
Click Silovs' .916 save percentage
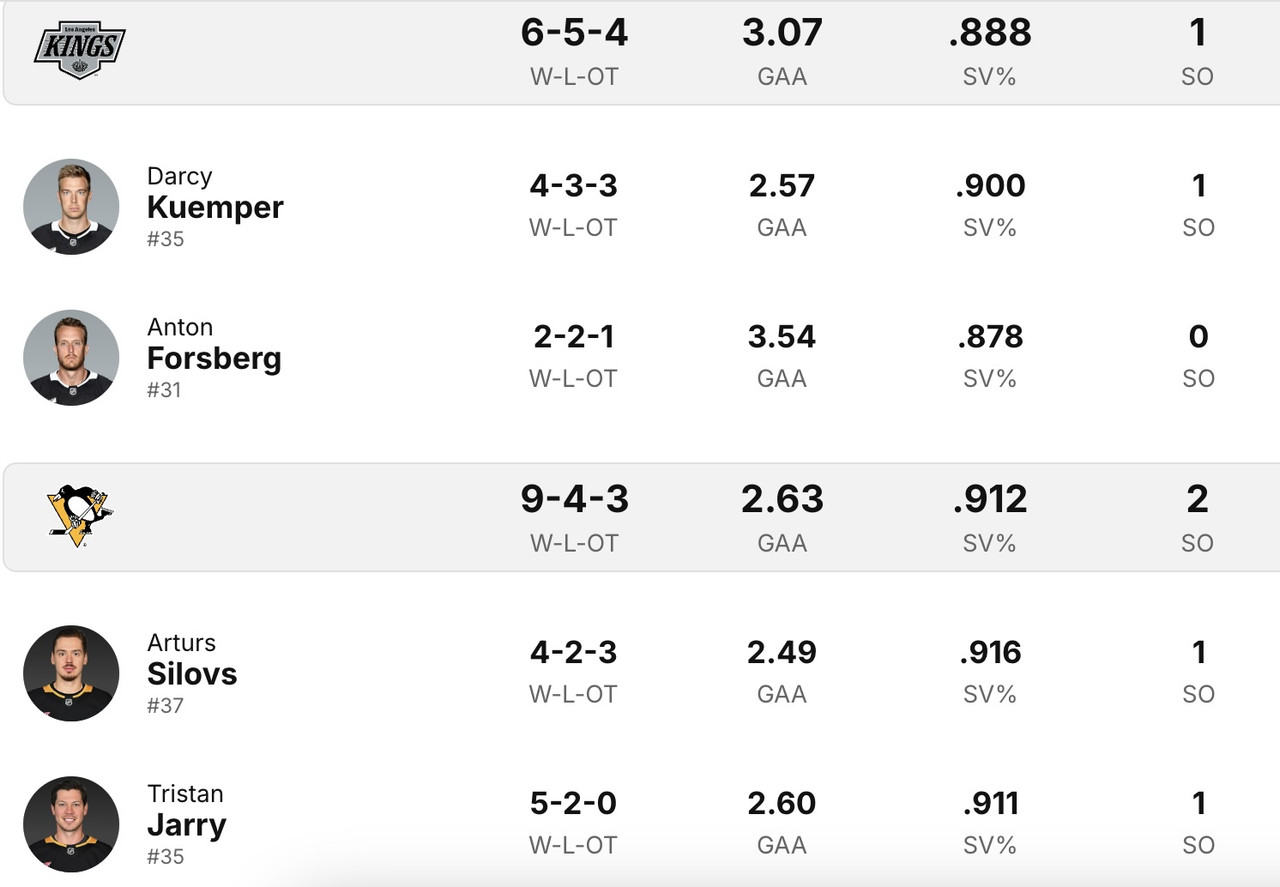989,653
